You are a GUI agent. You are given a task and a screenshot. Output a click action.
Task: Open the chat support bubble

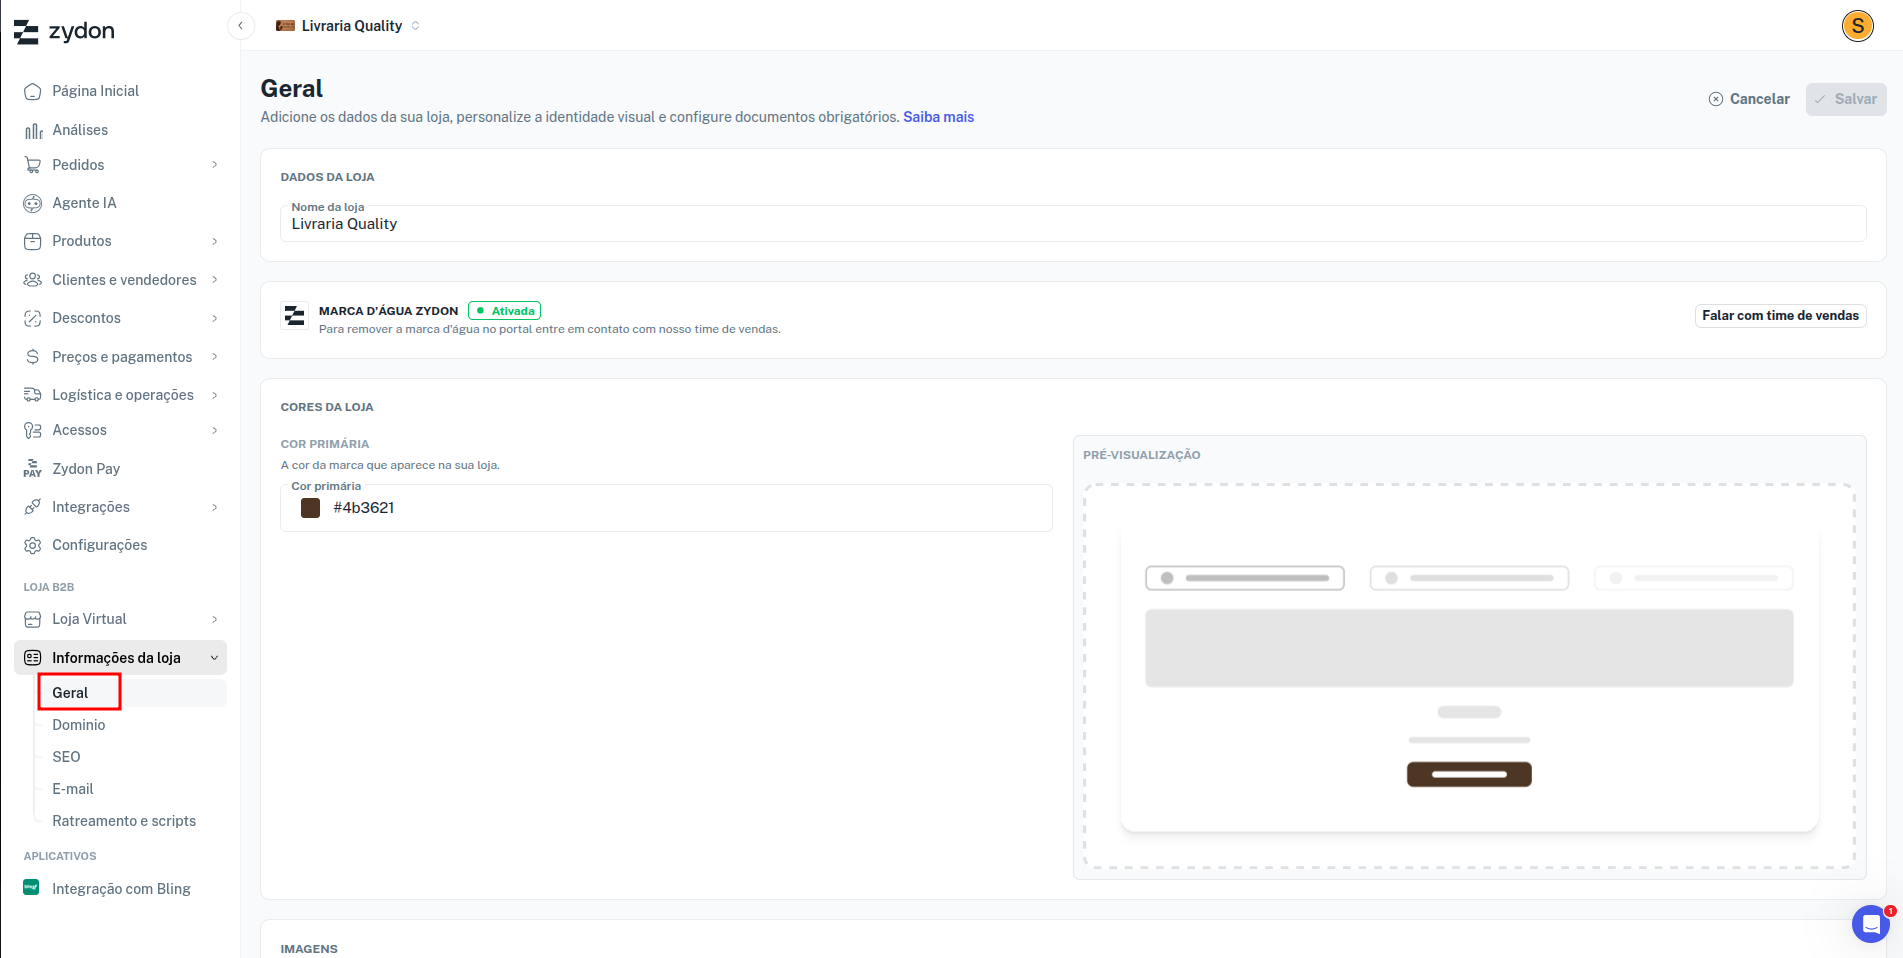1870,924
